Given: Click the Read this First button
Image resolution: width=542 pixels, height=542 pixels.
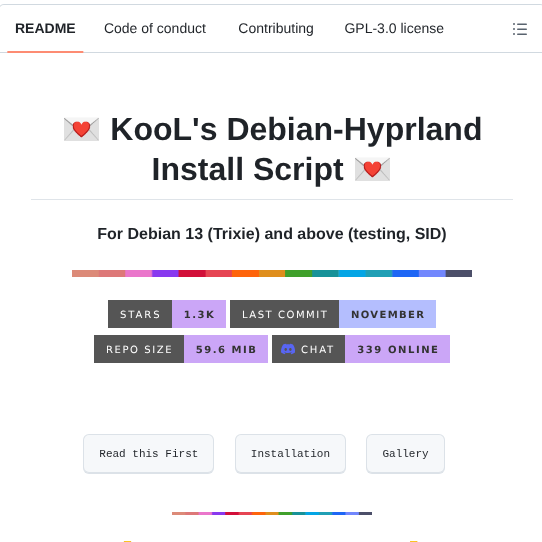Looking at the screenshot, I should point(148,454).
